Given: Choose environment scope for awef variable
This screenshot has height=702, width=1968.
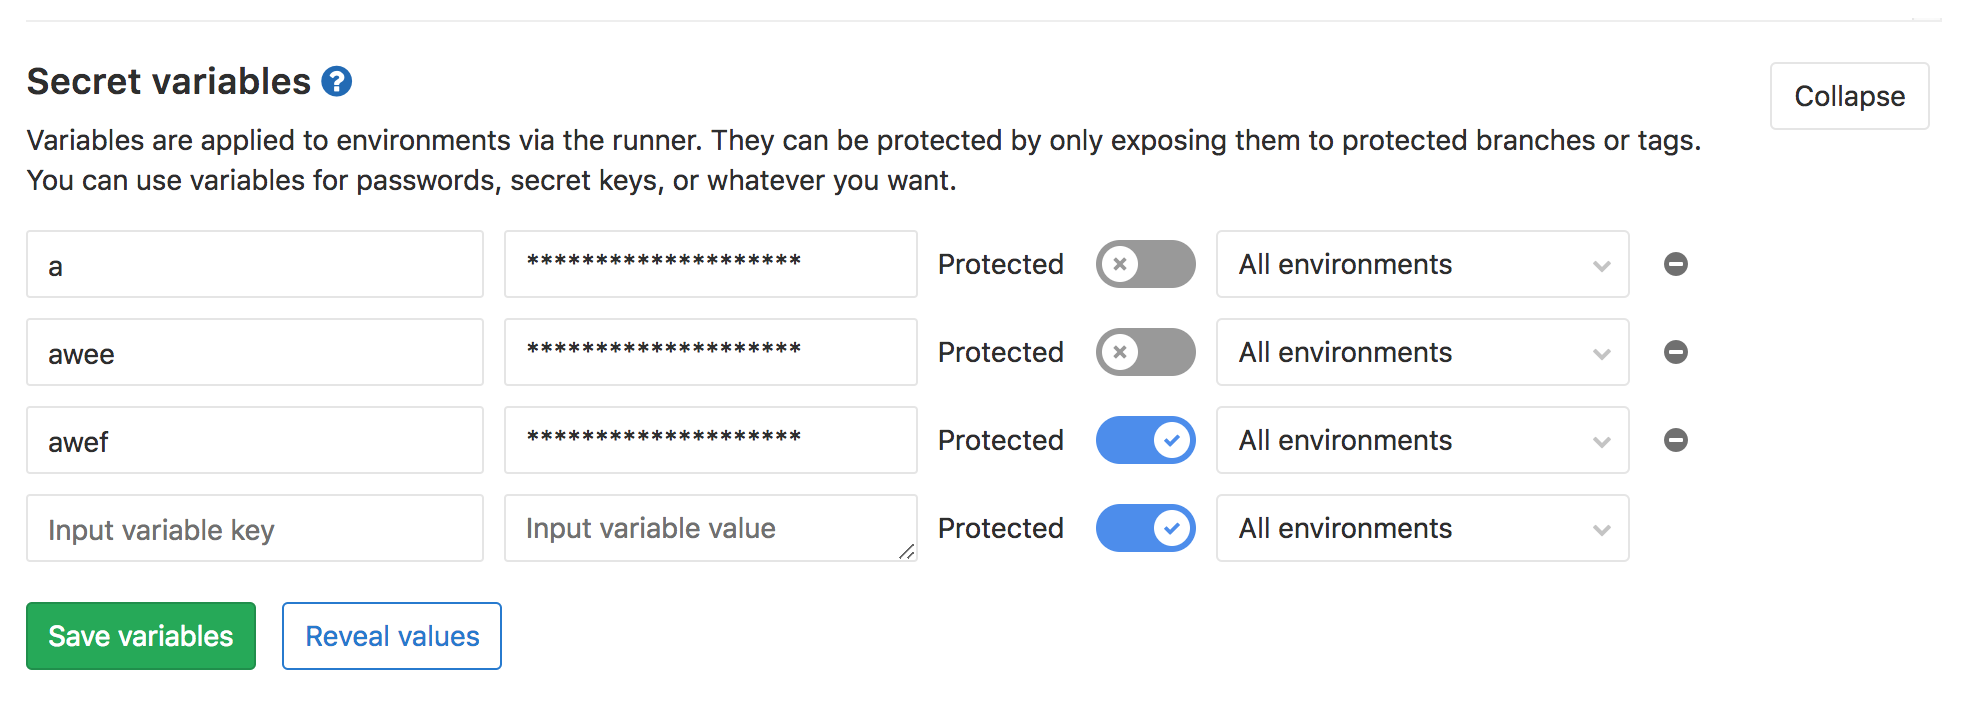Looking at the screenshot, I should click(1422, 440).
